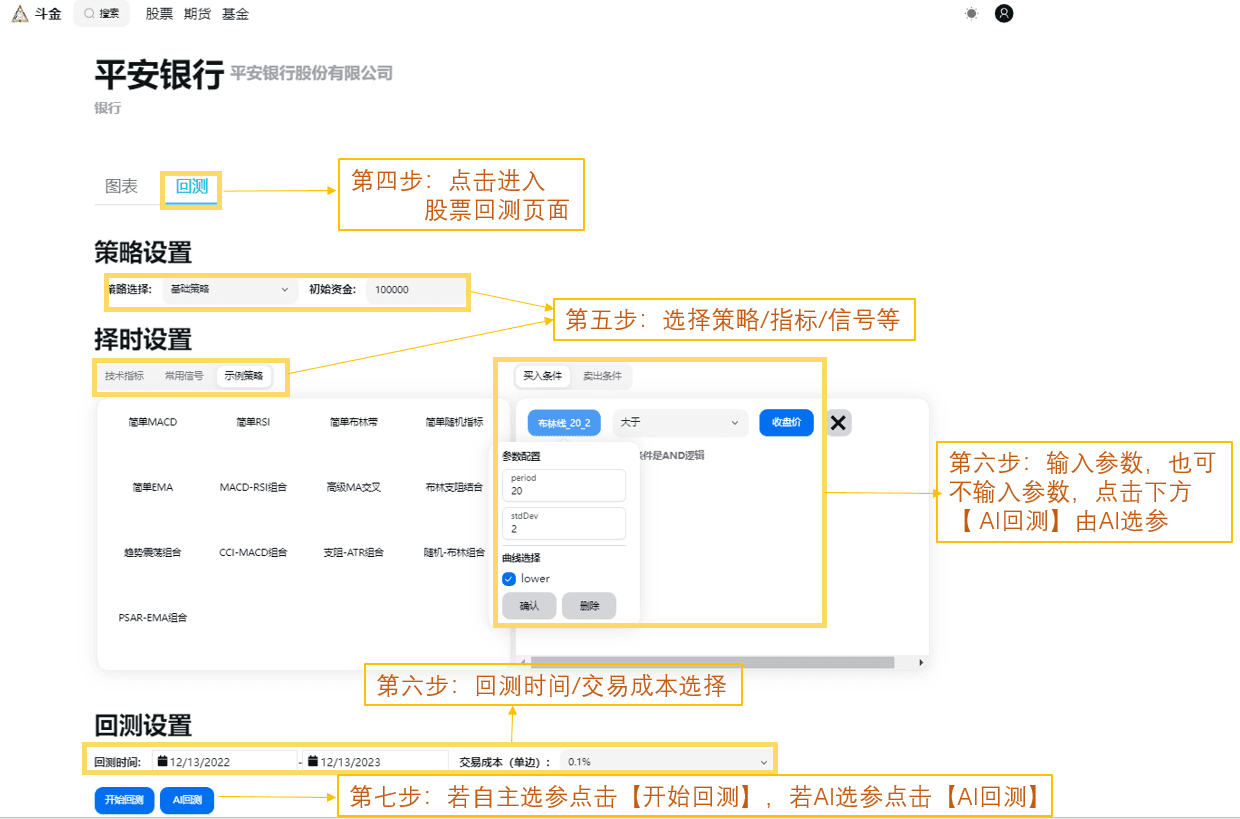Click 删除 in the parameter popup
Image resolution: width=1240 pixels, height=819 pixels.
589,605
